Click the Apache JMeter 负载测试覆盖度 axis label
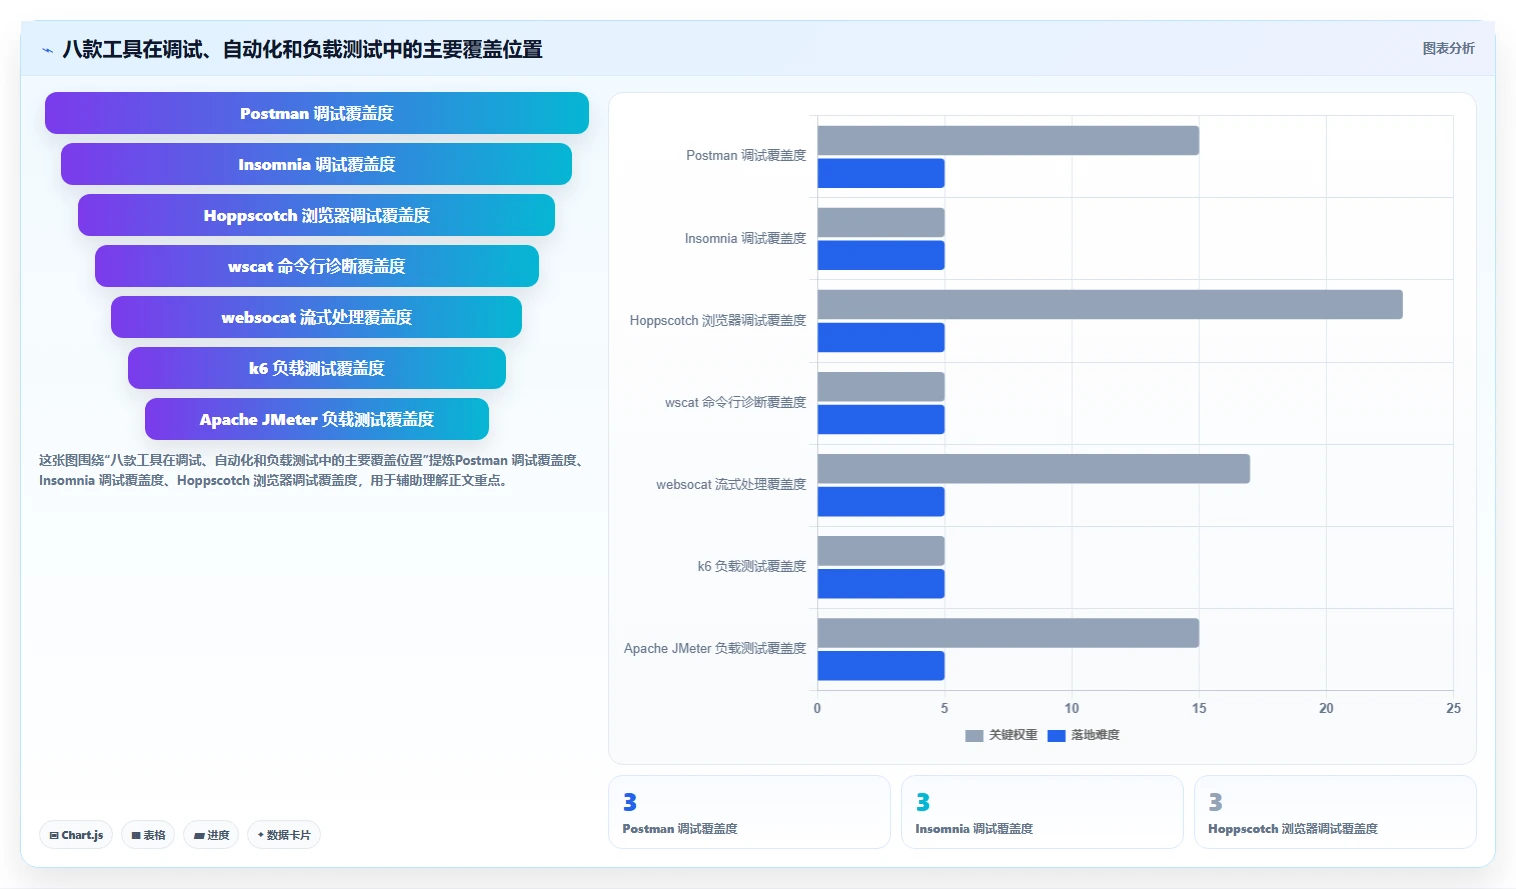The image size is (1516, 889). point(715,649)
